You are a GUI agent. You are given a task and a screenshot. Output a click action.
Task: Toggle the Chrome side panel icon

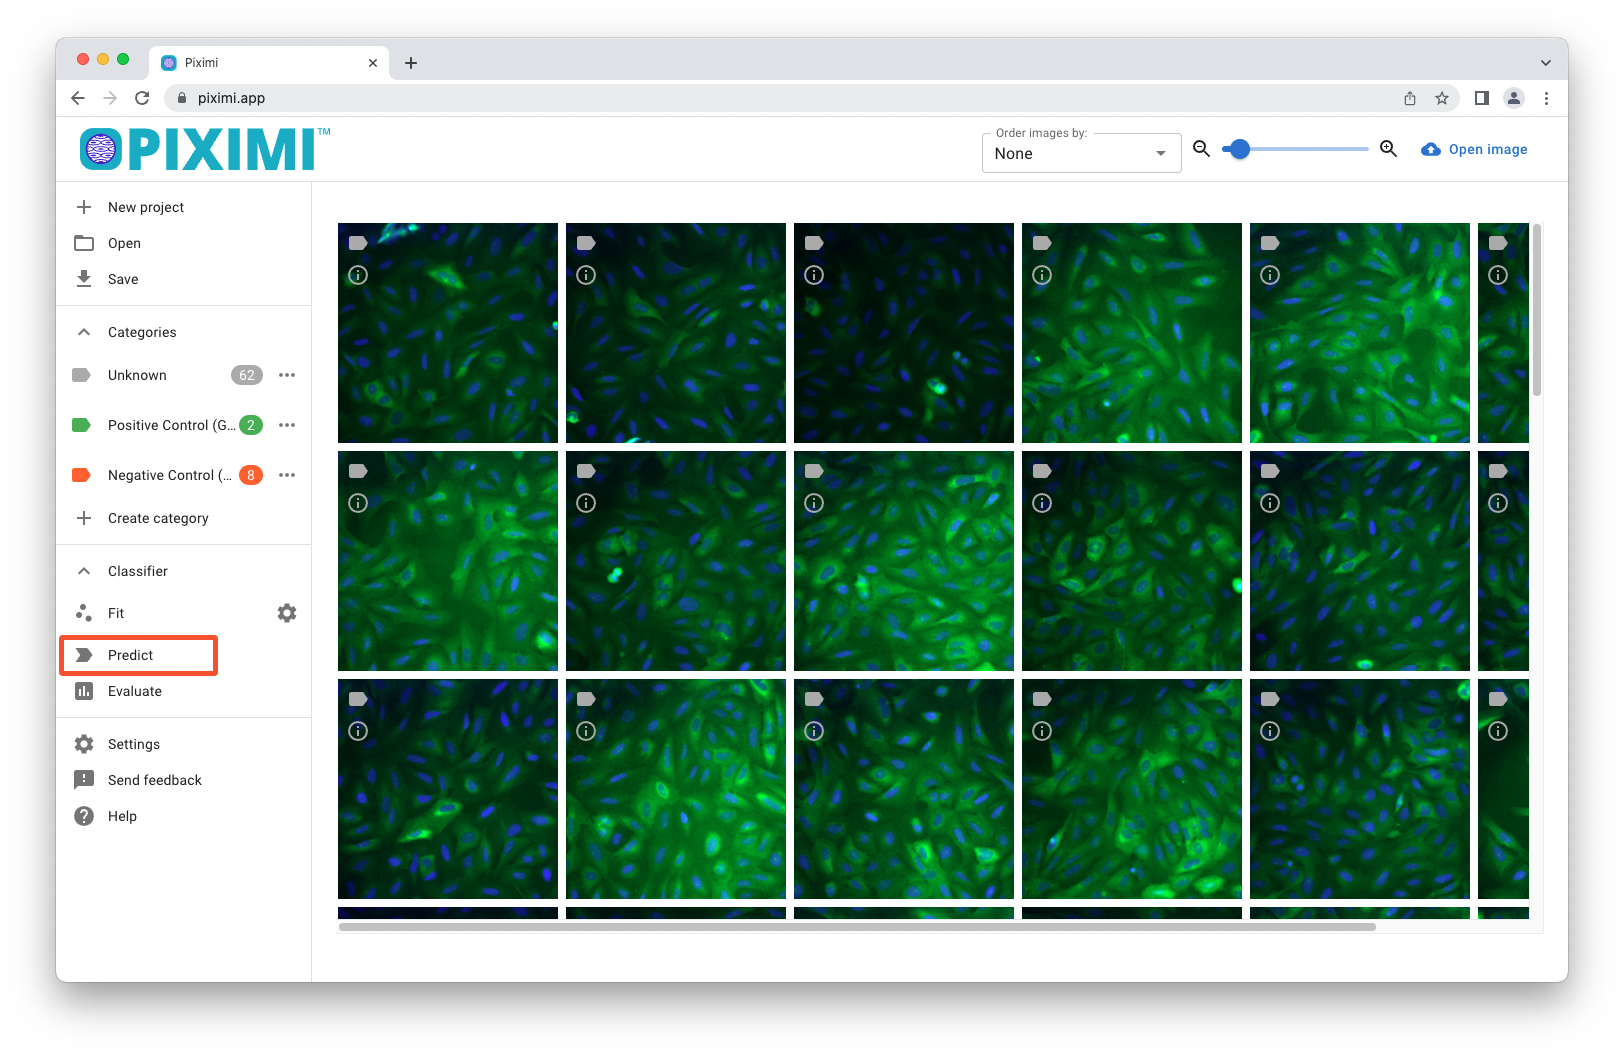(1482, 98)
